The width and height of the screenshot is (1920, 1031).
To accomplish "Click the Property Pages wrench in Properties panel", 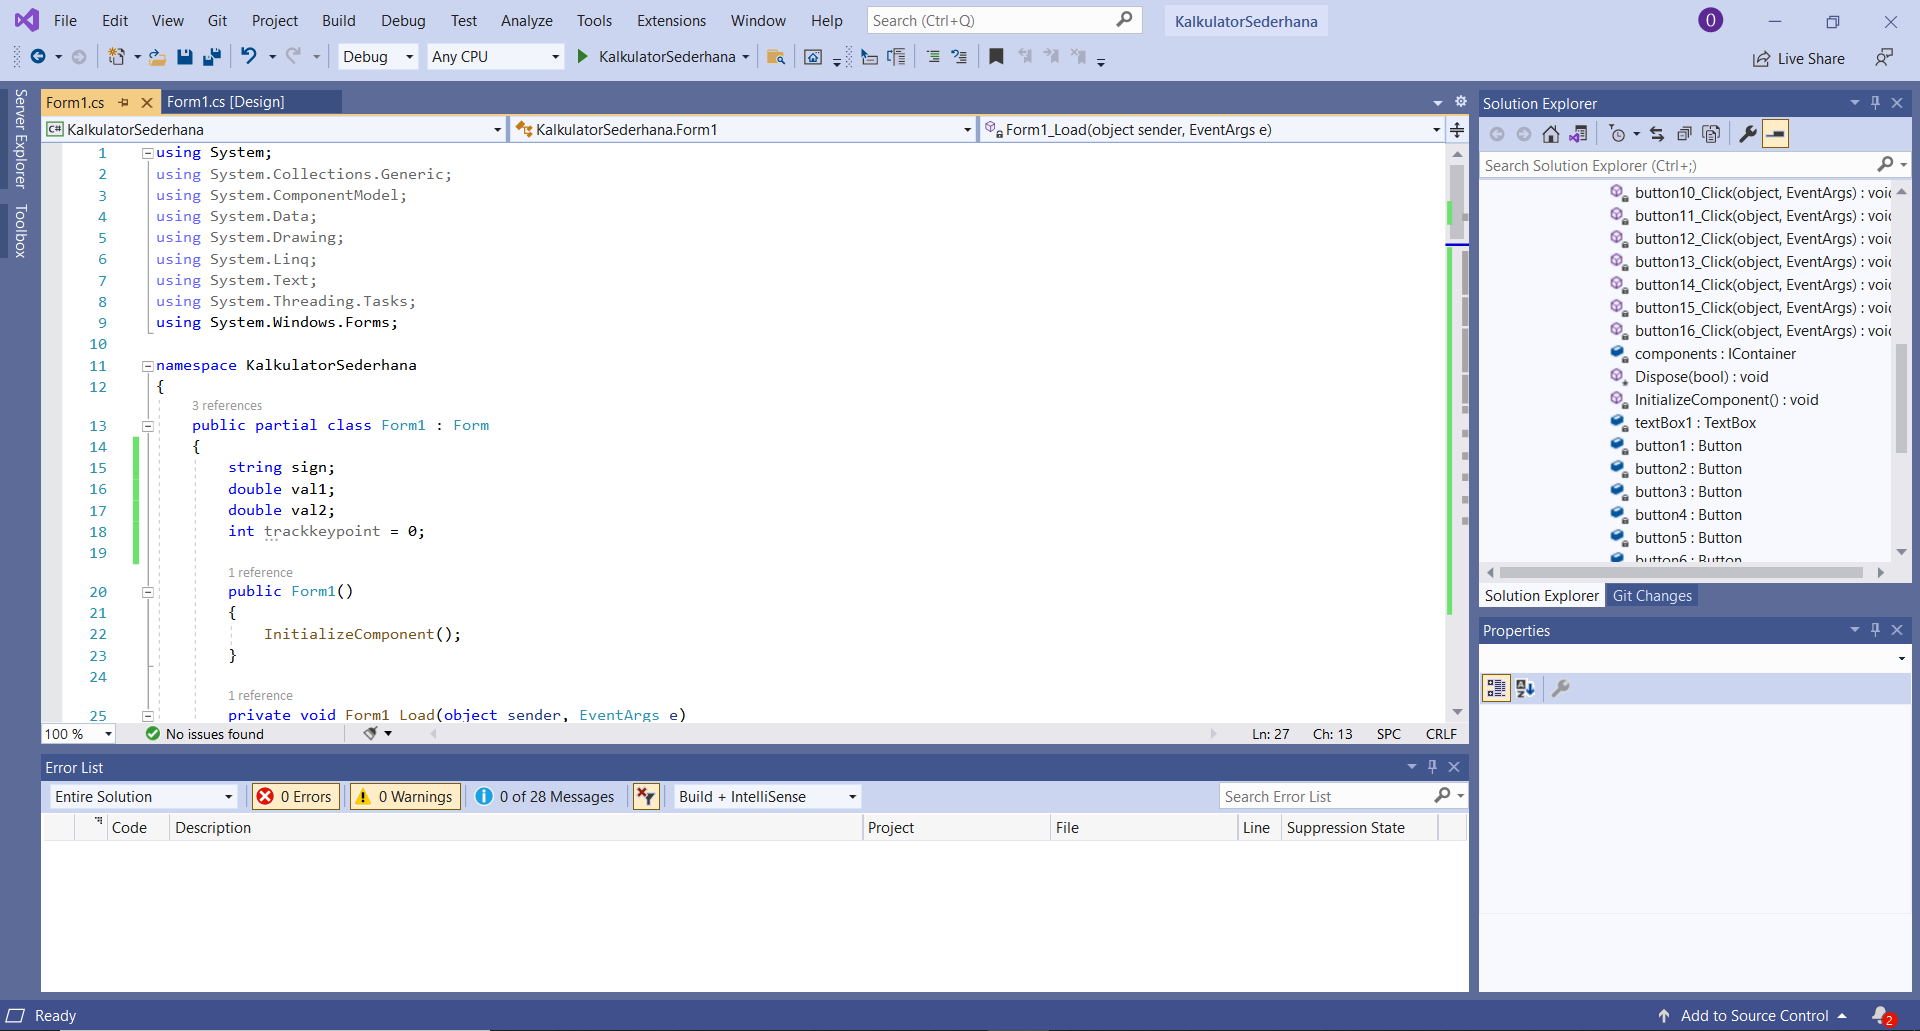I will [1560, 688].
